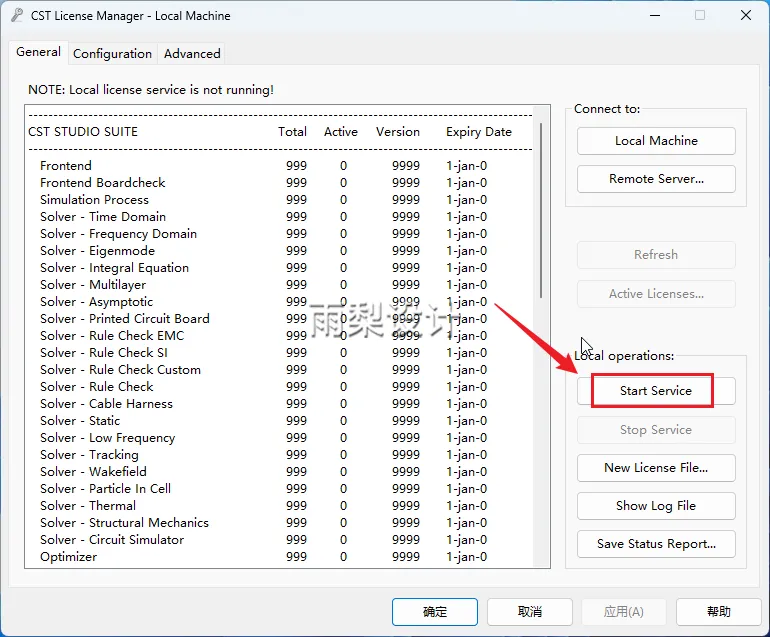Open the Advanced tab
The width and height of the screenshot is (770, 637).
tap(192, 54)
